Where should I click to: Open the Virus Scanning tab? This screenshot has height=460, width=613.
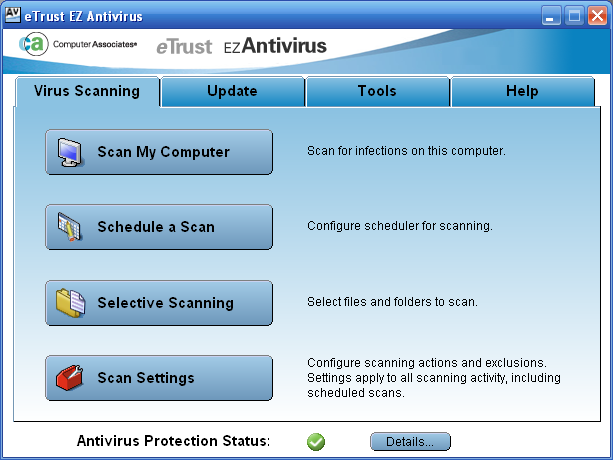[87, 91]
